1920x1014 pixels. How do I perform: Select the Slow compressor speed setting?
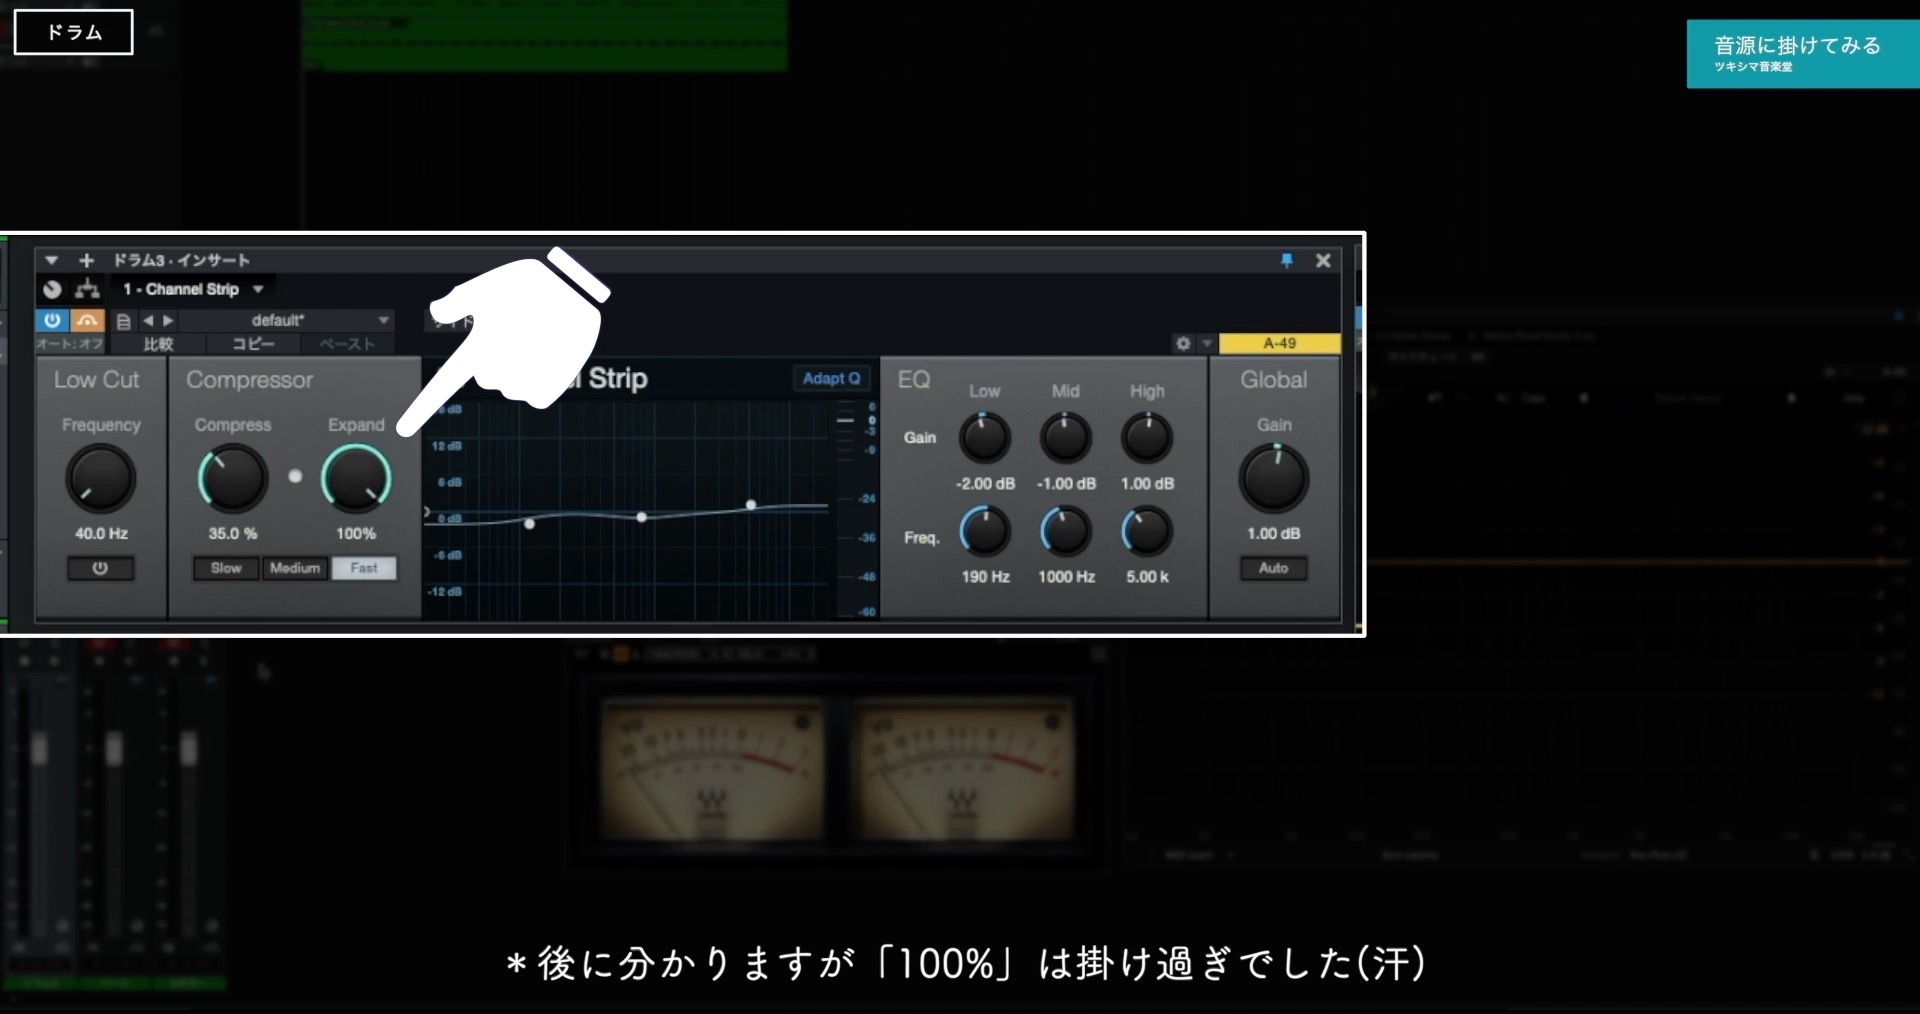click(225, 568)
